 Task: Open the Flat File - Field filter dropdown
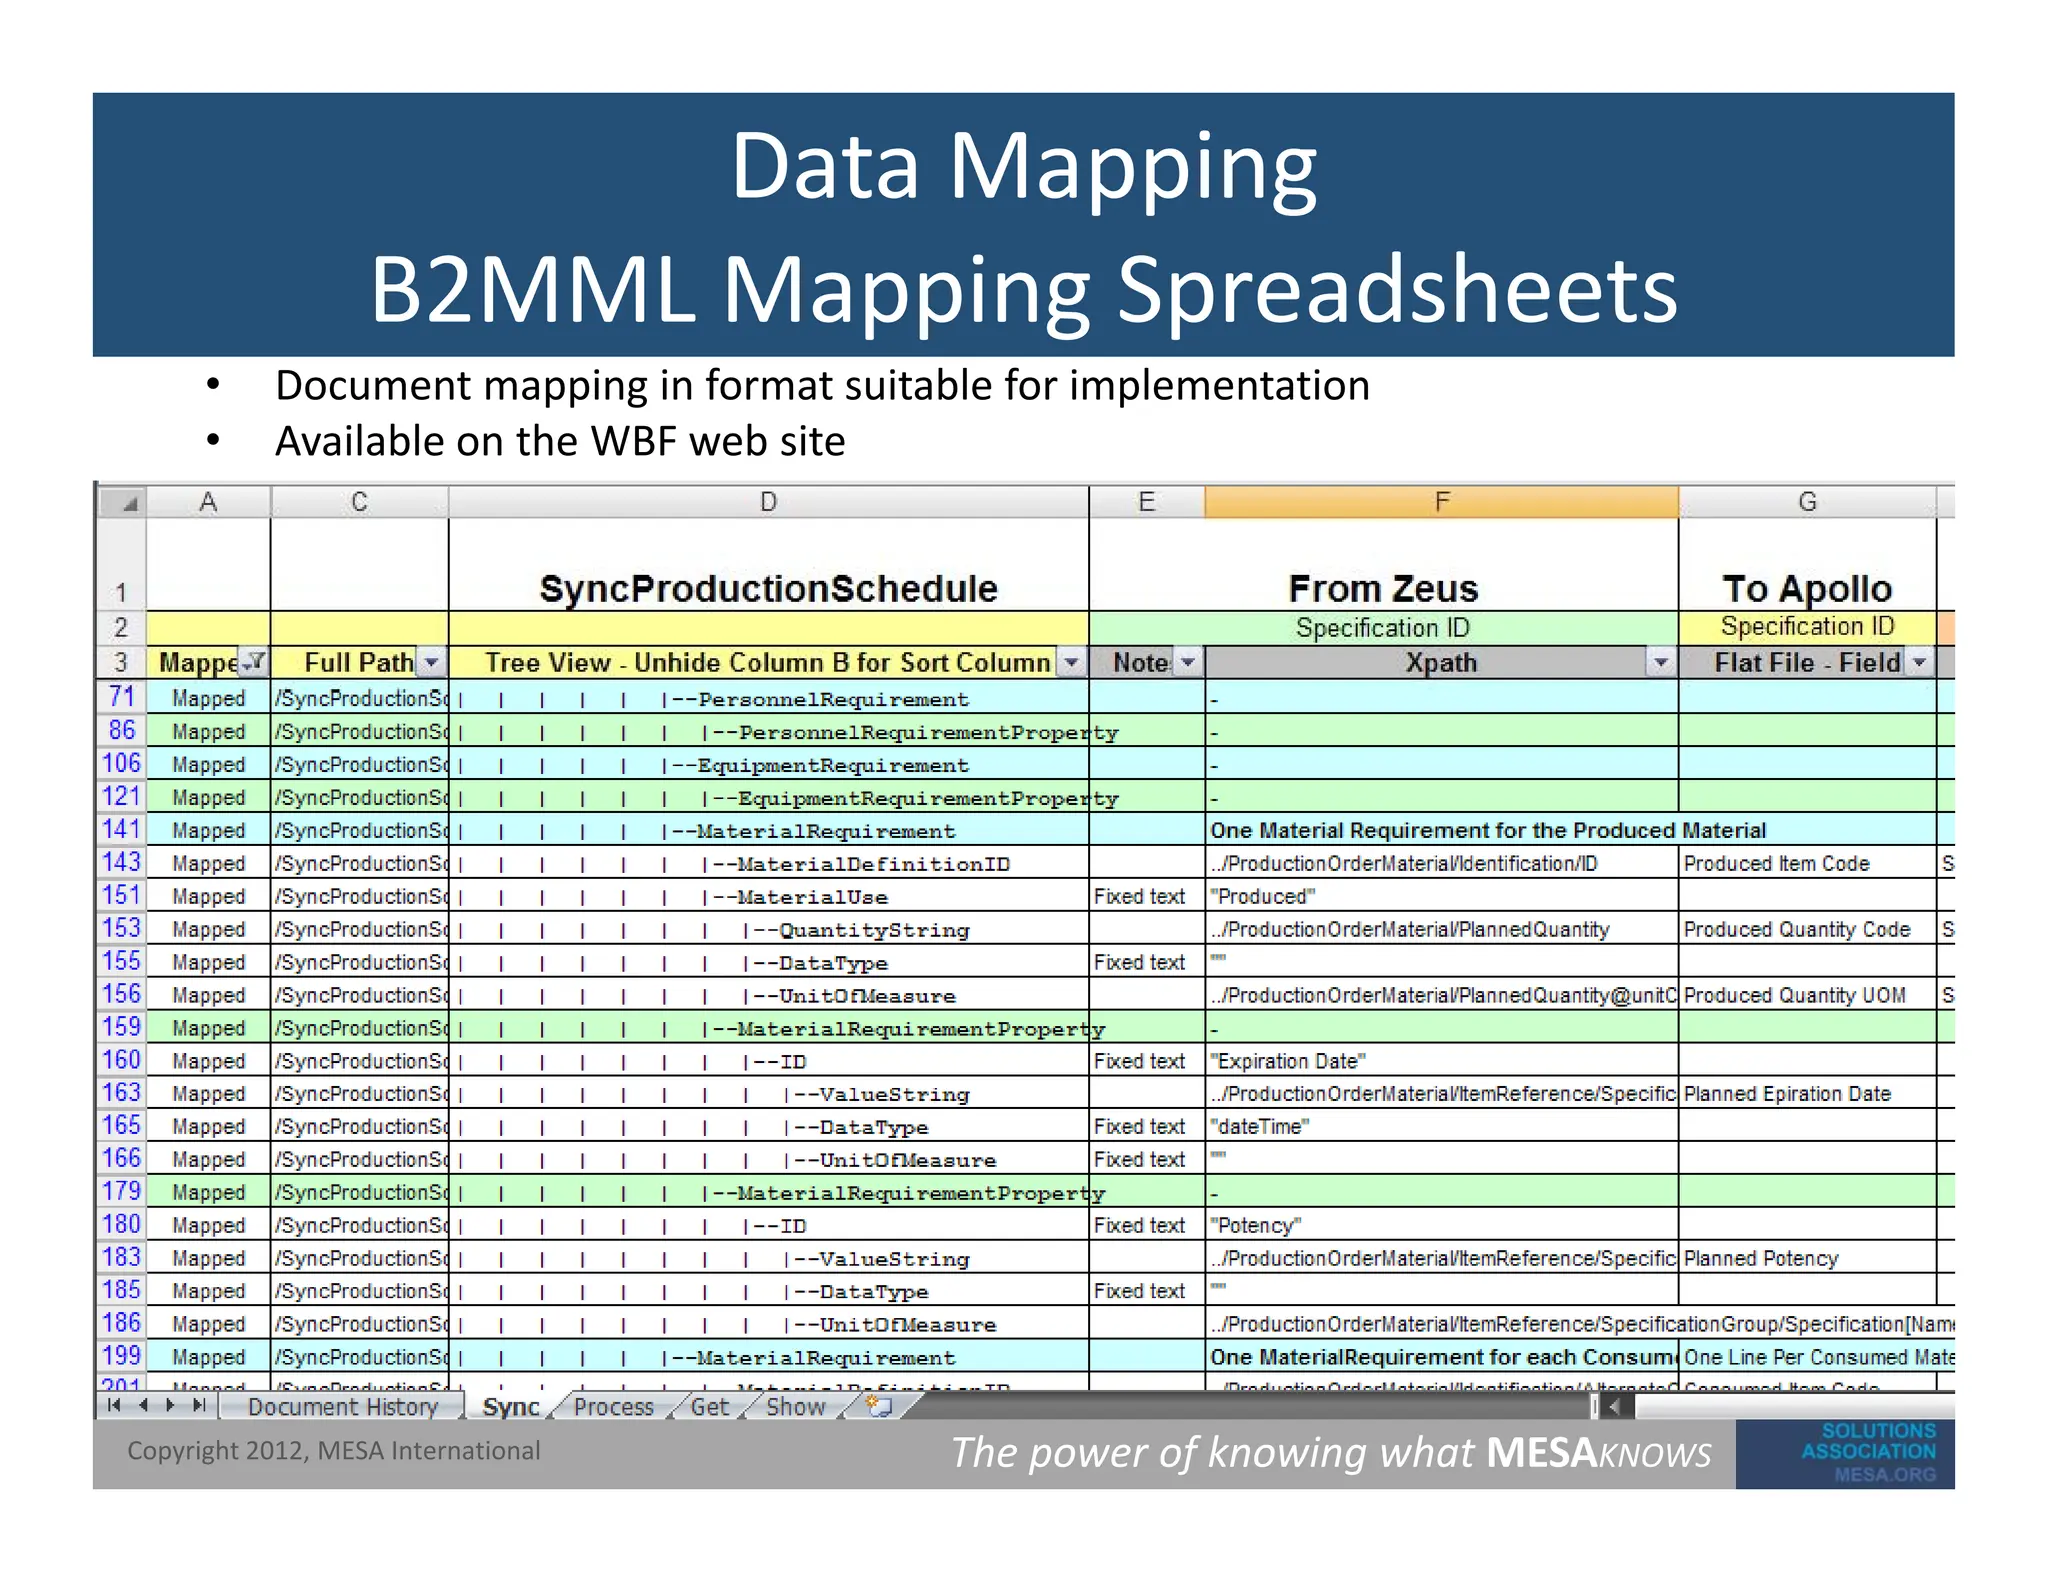coord(1919,661)
